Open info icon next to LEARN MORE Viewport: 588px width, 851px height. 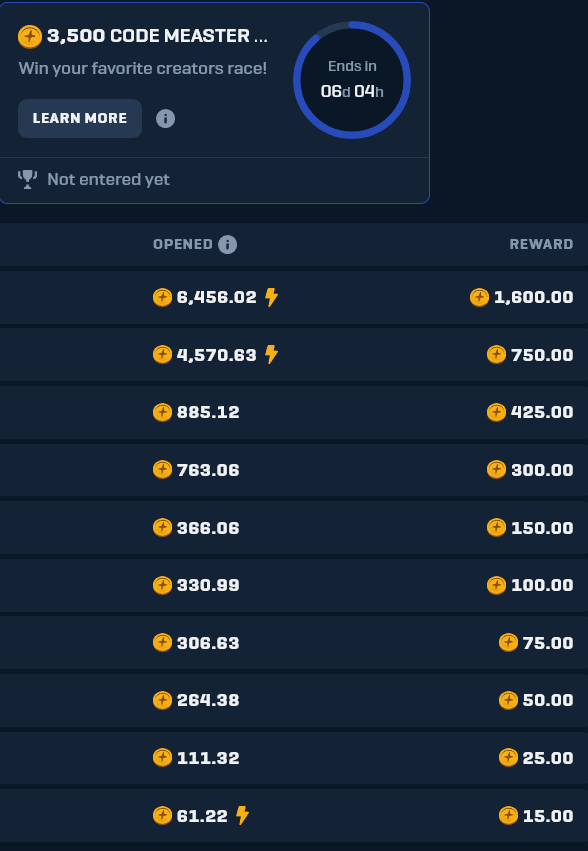[166, 118]
